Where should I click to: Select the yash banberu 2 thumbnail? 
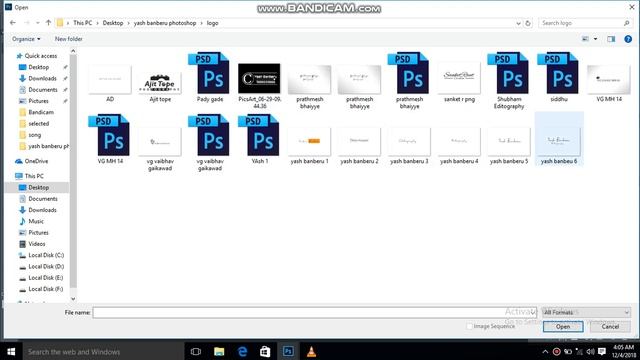359,142
